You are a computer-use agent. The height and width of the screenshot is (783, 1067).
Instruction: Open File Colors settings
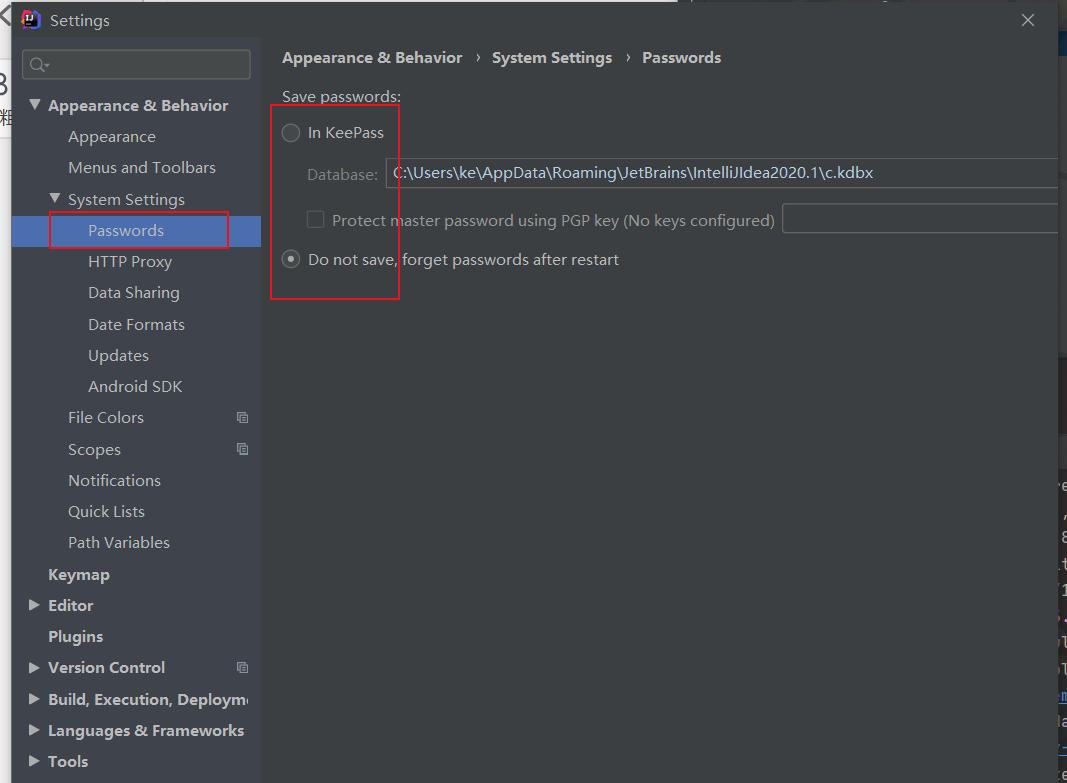(105, 418)
